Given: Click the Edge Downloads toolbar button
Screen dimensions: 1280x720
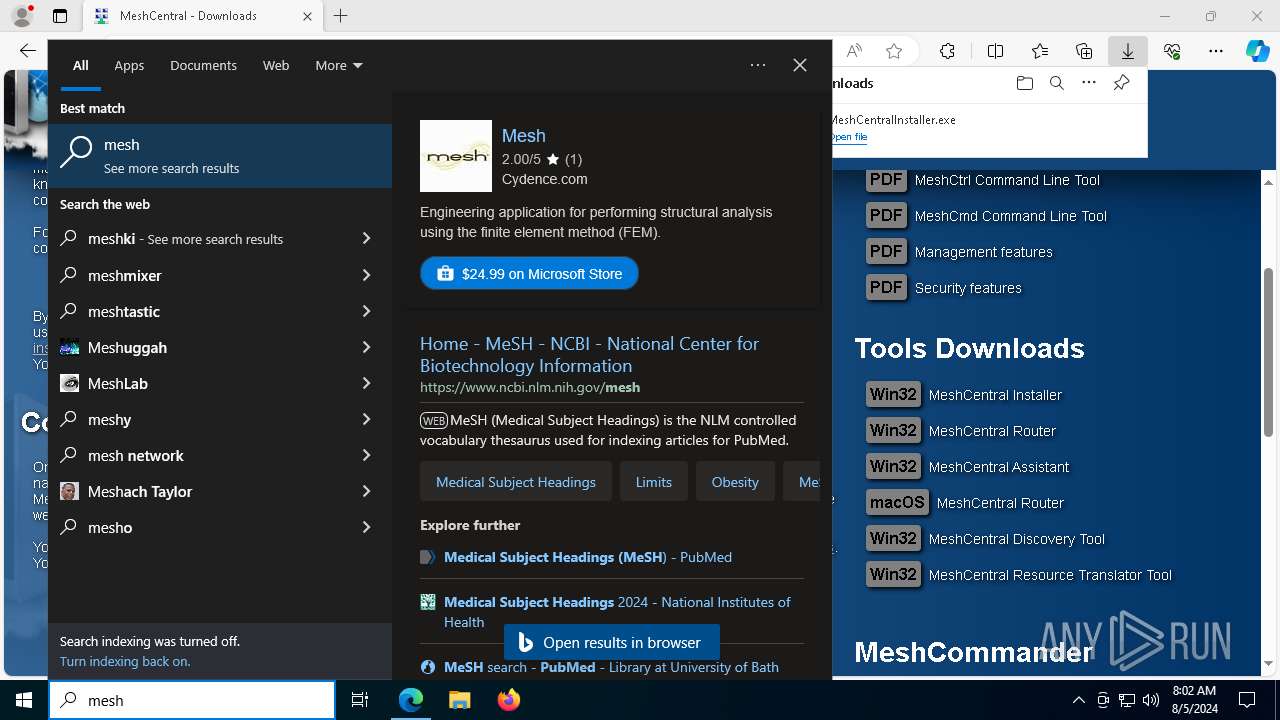Looking at the screenshot, I should tap(1127, 51).
